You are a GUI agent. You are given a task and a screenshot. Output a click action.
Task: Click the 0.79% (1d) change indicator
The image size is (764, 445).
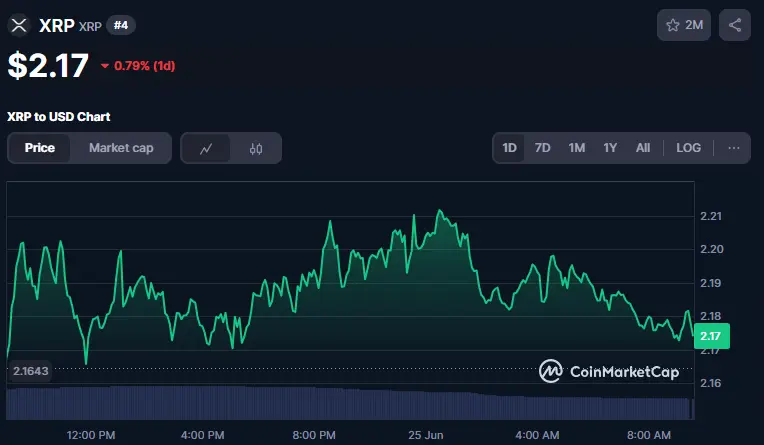click(138, 66)
